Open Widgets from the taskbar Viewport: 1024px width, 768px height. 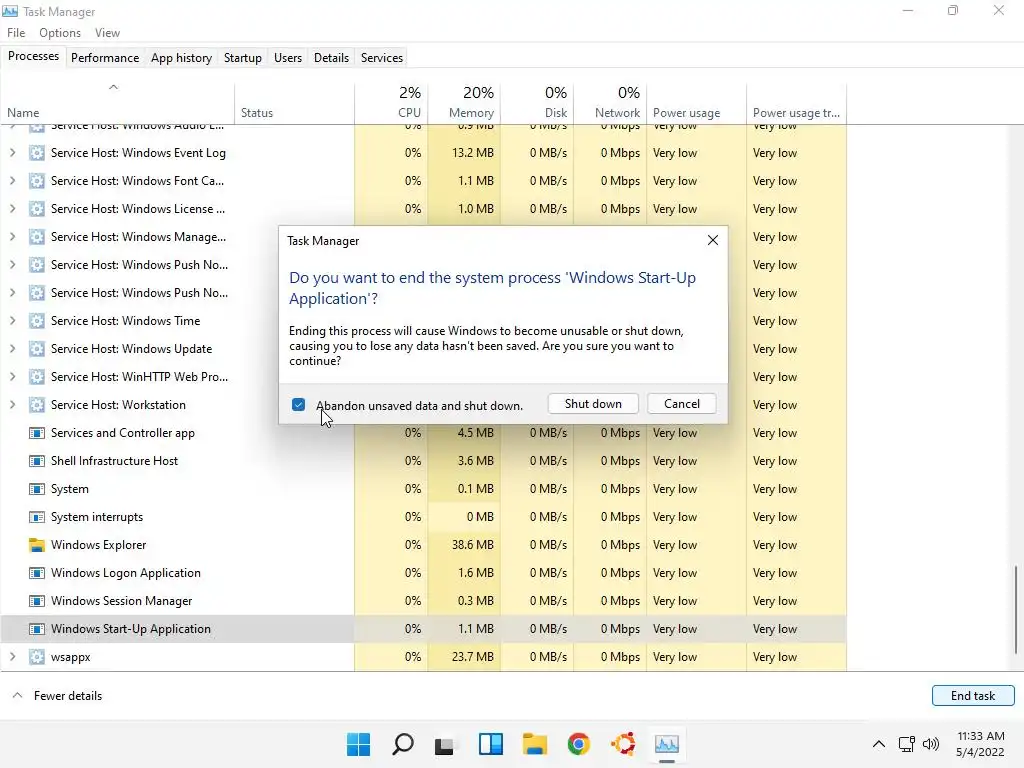[x=490, y=744]
